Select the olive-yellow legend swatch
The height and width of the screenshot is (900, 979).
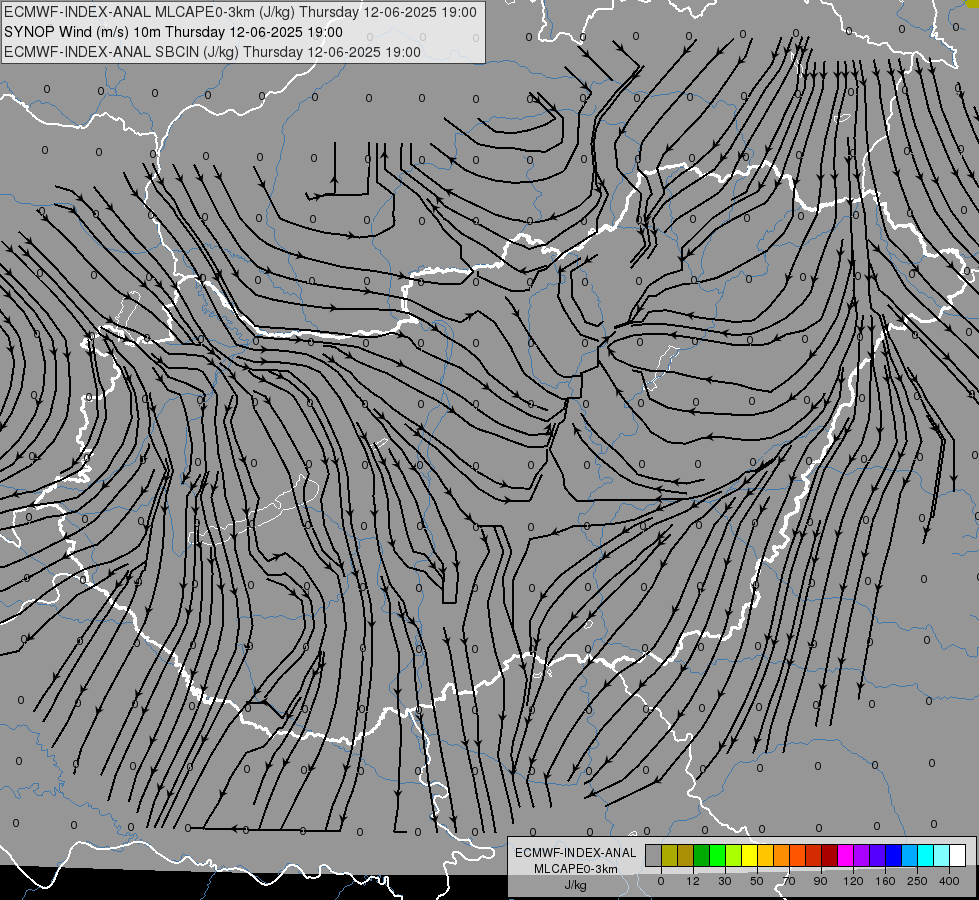pyautogui.click(x=669, y=856)
